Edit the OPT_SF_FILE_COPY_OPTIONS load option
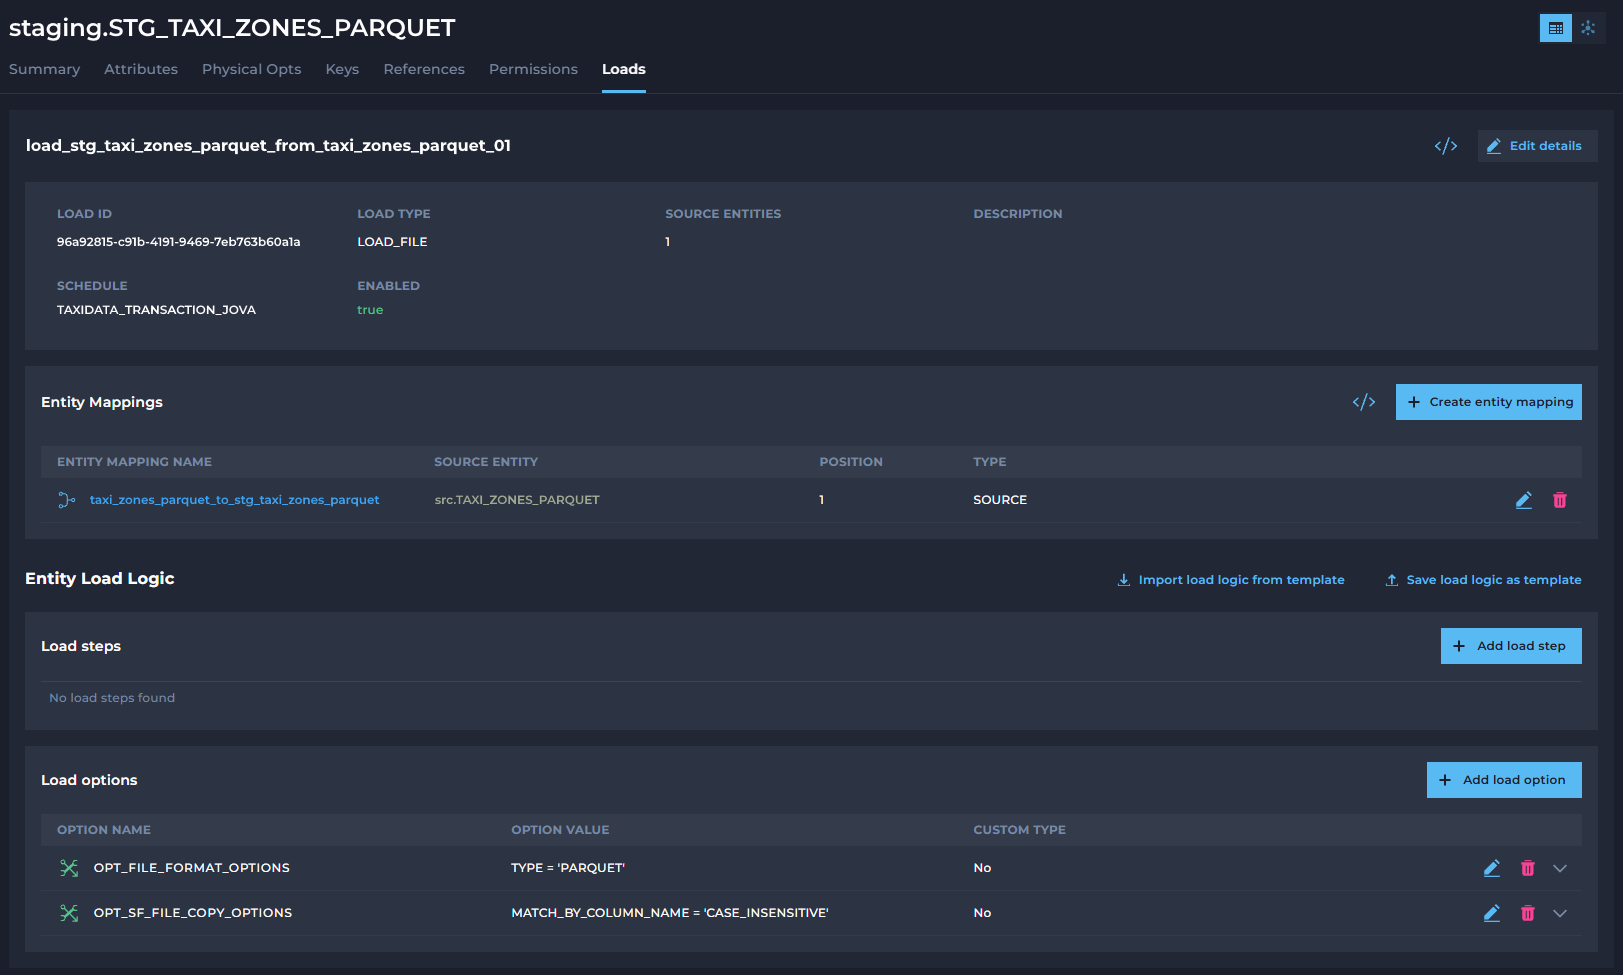 click(x=1492, y=913)
